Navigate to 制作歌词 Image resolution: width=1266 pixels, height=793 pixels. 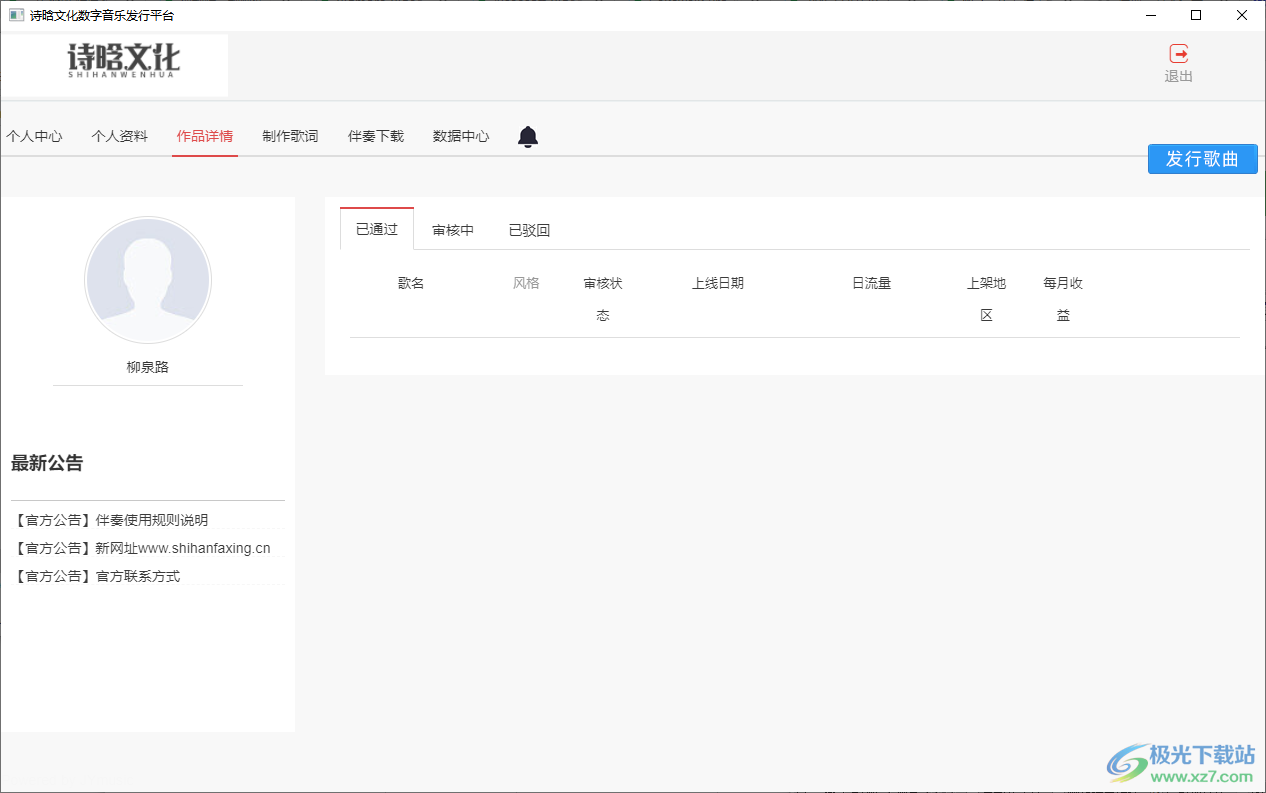click(289, 136)
